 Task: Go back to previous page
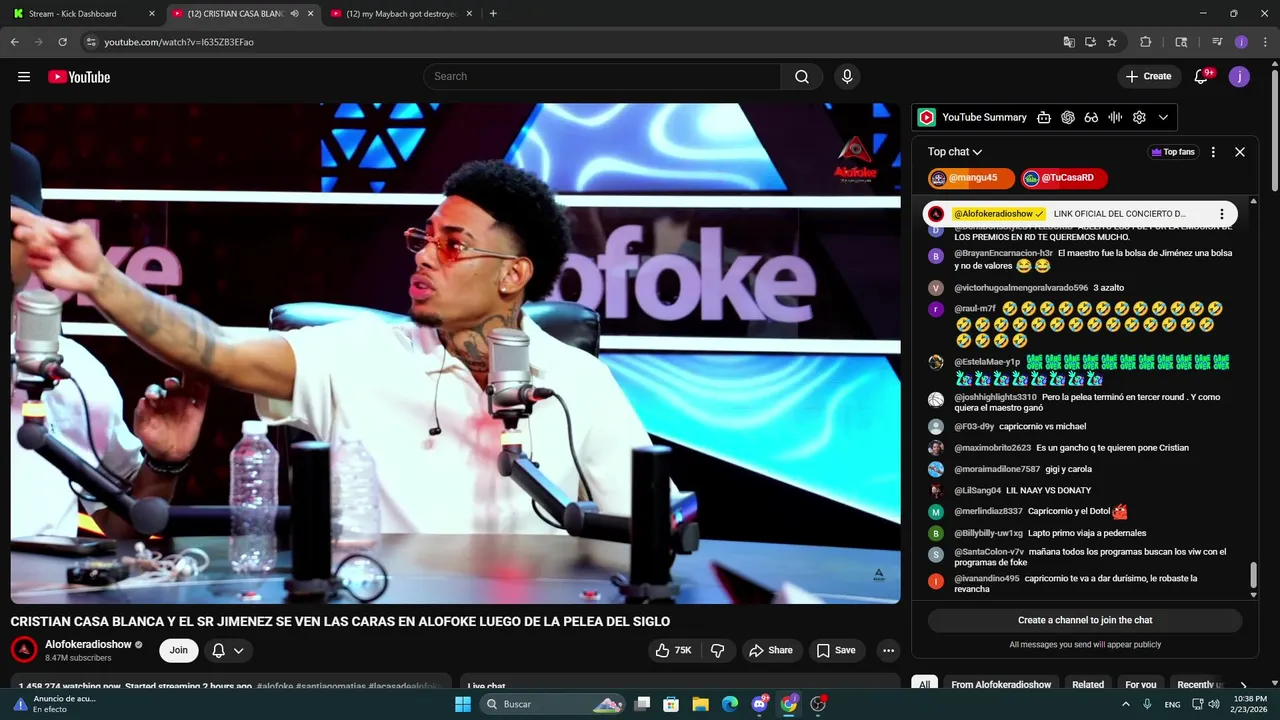(15, 42)
